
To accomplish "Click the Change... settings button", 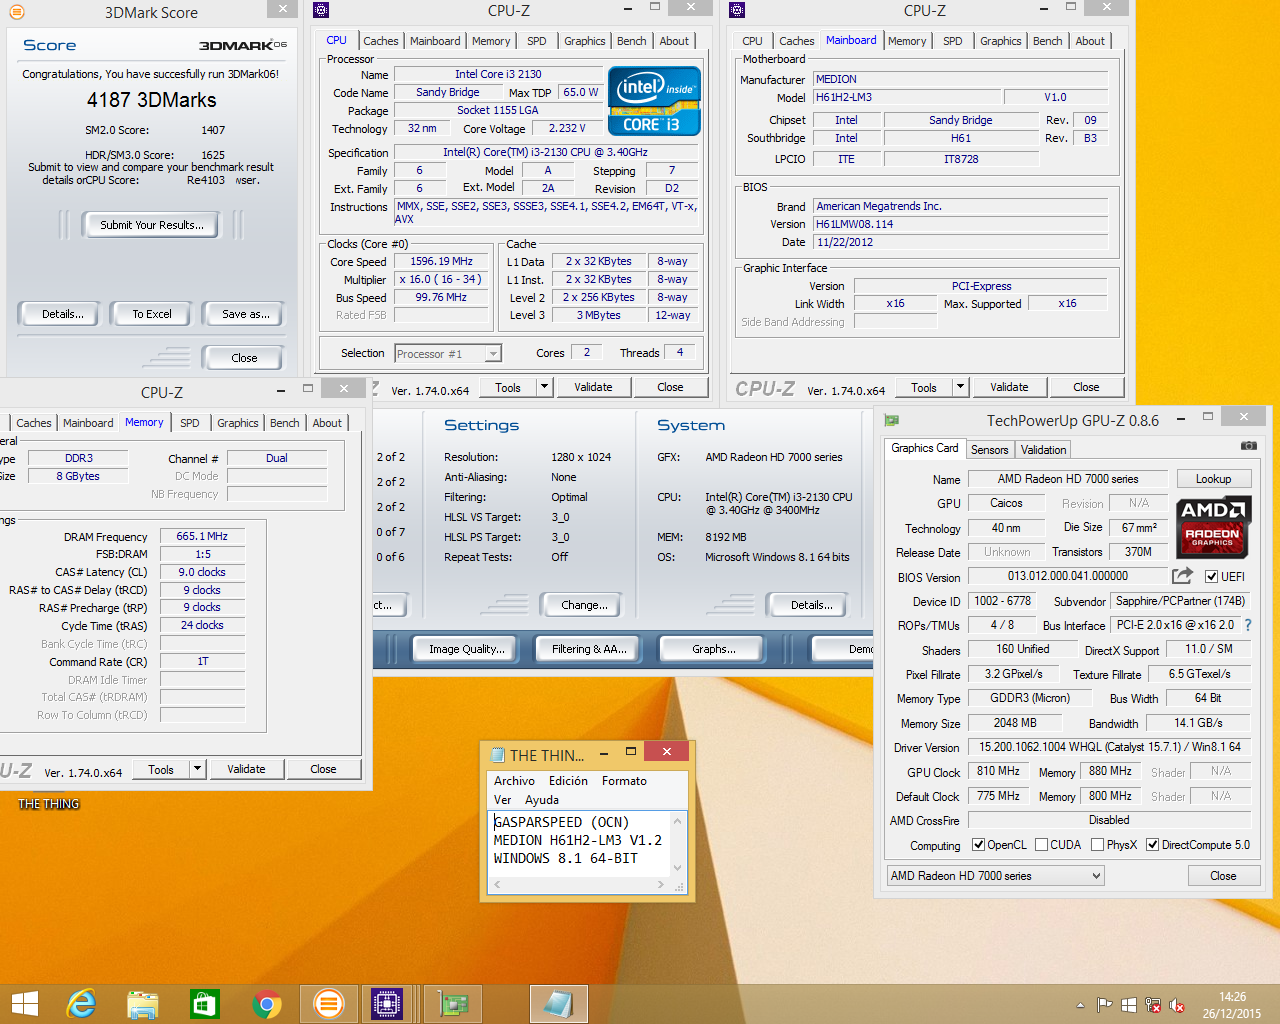I will click(x=584, y=605).
